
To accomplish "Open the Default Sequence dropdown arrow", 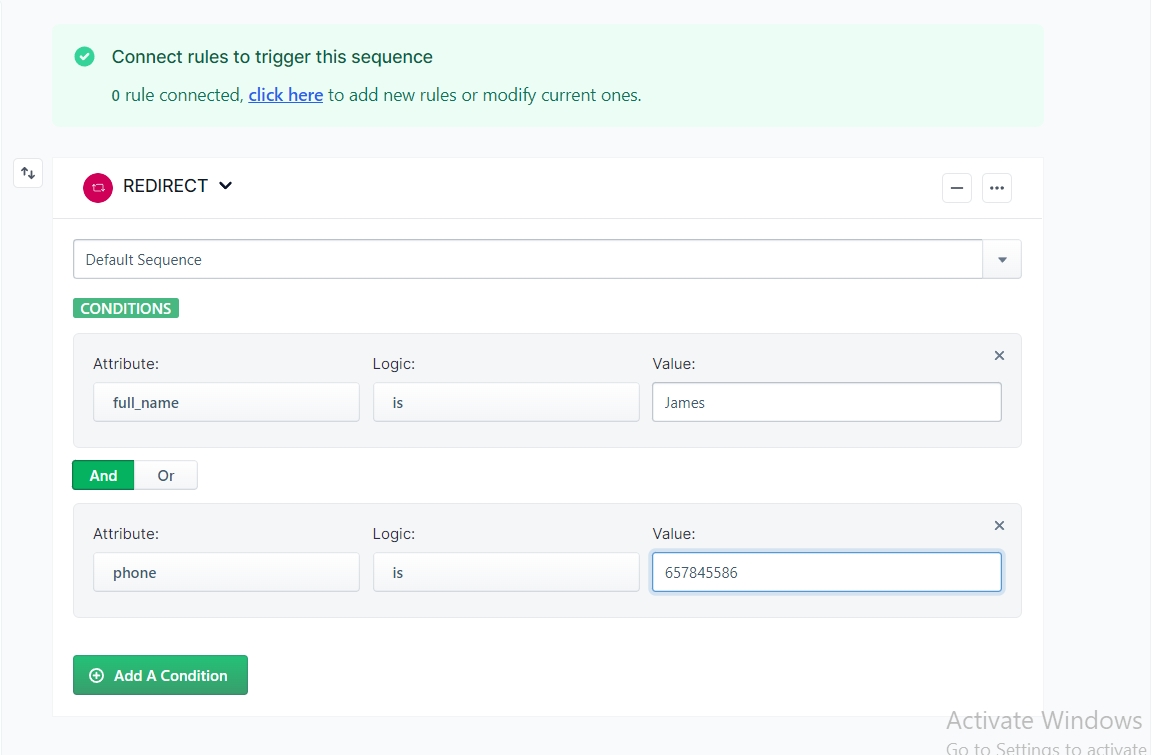I will point(1002,260).
